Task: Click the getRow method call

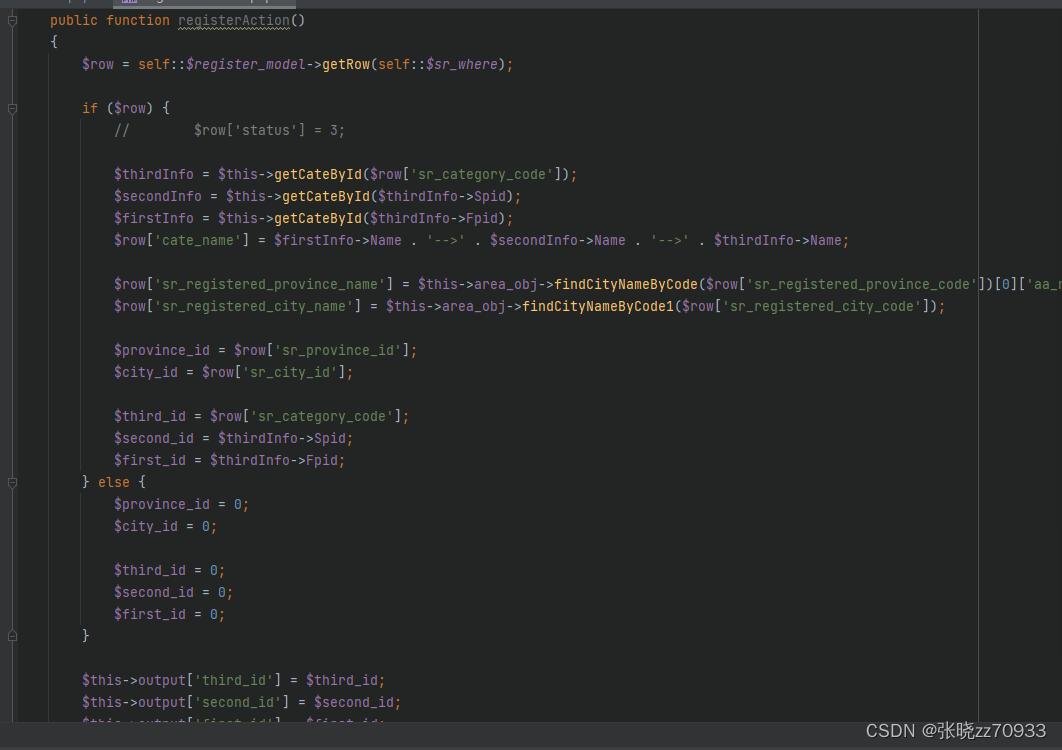Action: click(x=346, y=64)
